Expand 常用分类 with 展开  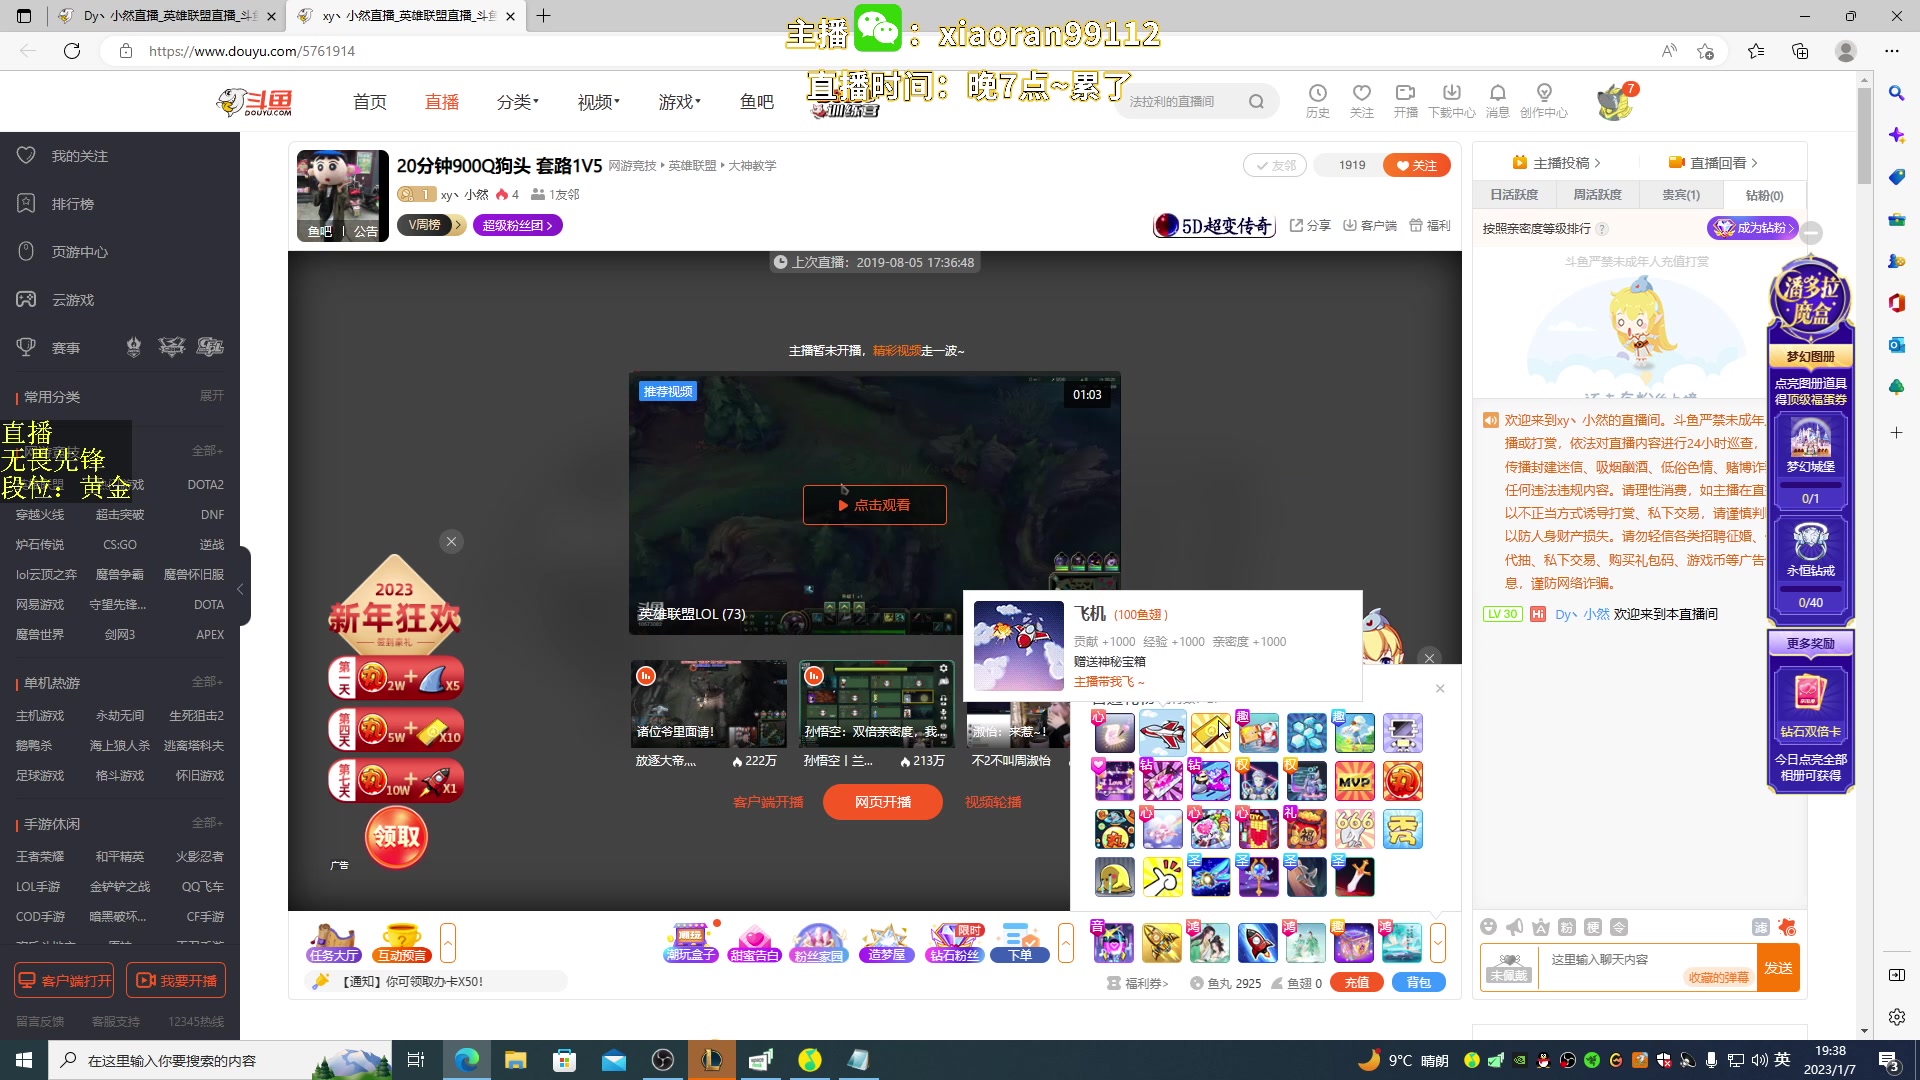(211, 396)
